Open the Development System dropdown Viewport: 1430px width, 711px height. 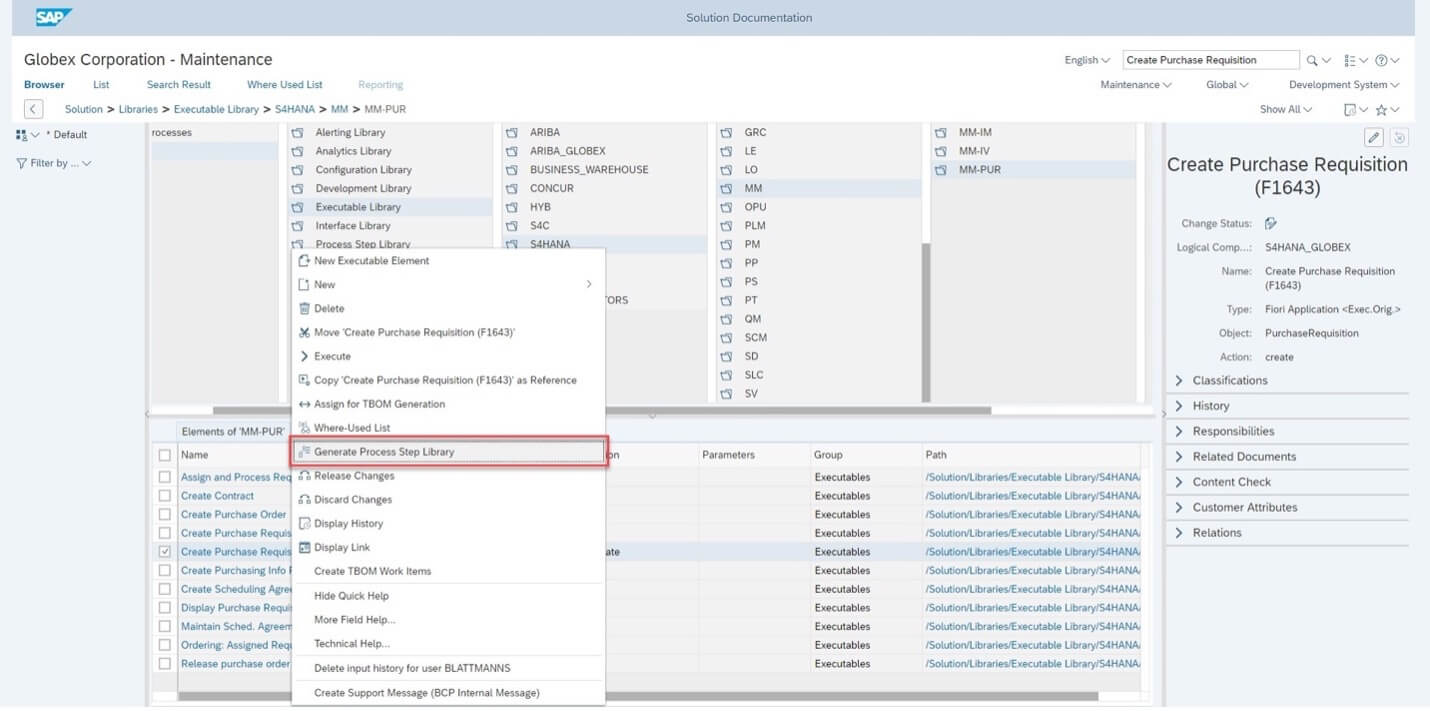pyautogui.click(x=1342, y=84)
